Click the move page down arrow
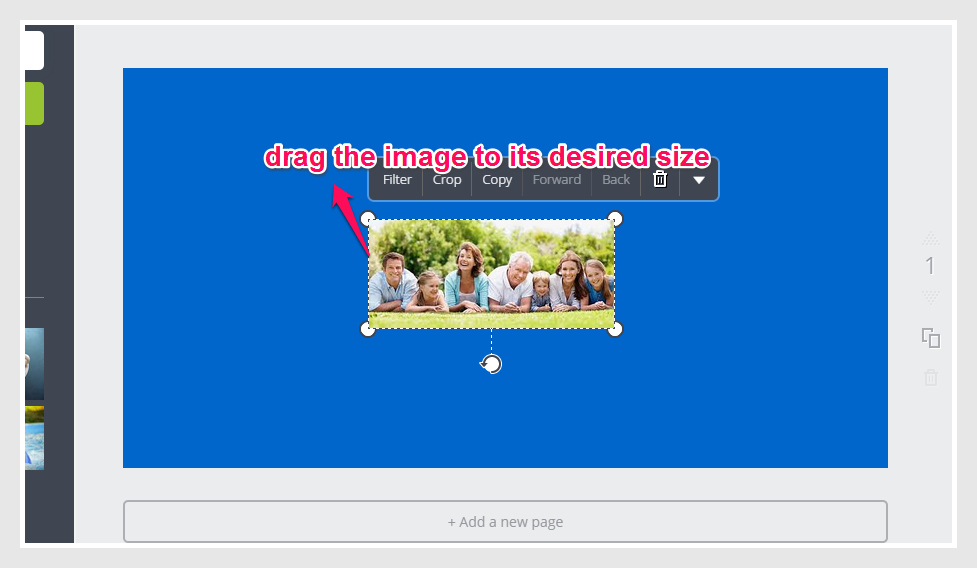 (931, 296)
